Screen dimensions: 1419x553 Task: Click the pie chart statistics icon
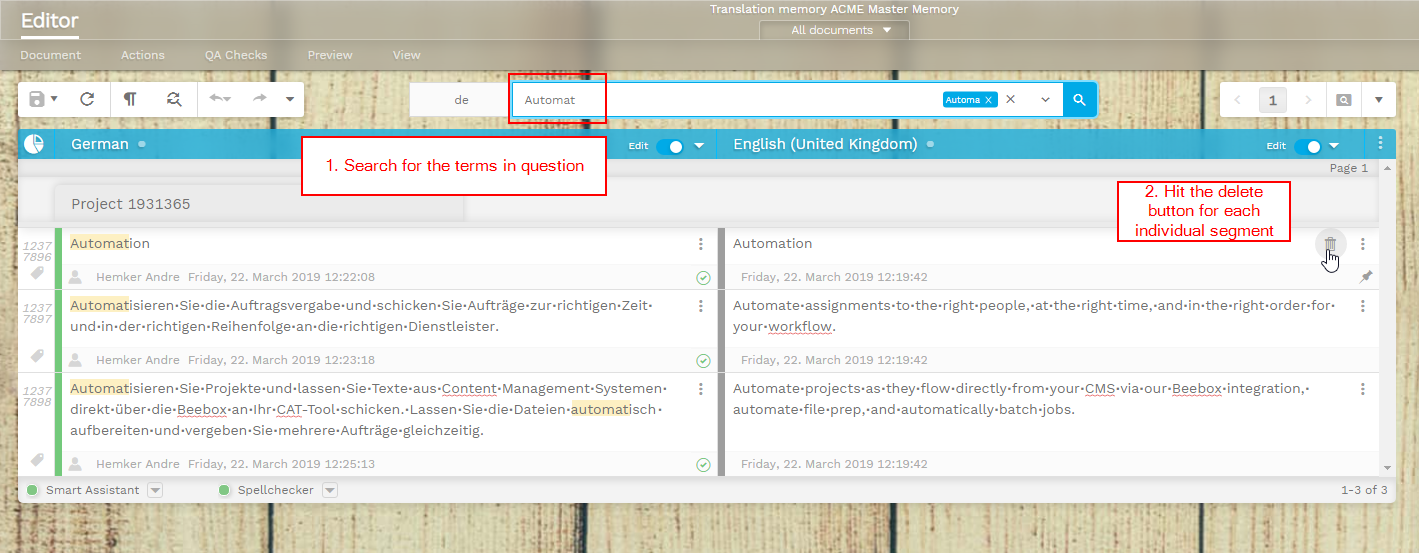[x=35, y=144]
